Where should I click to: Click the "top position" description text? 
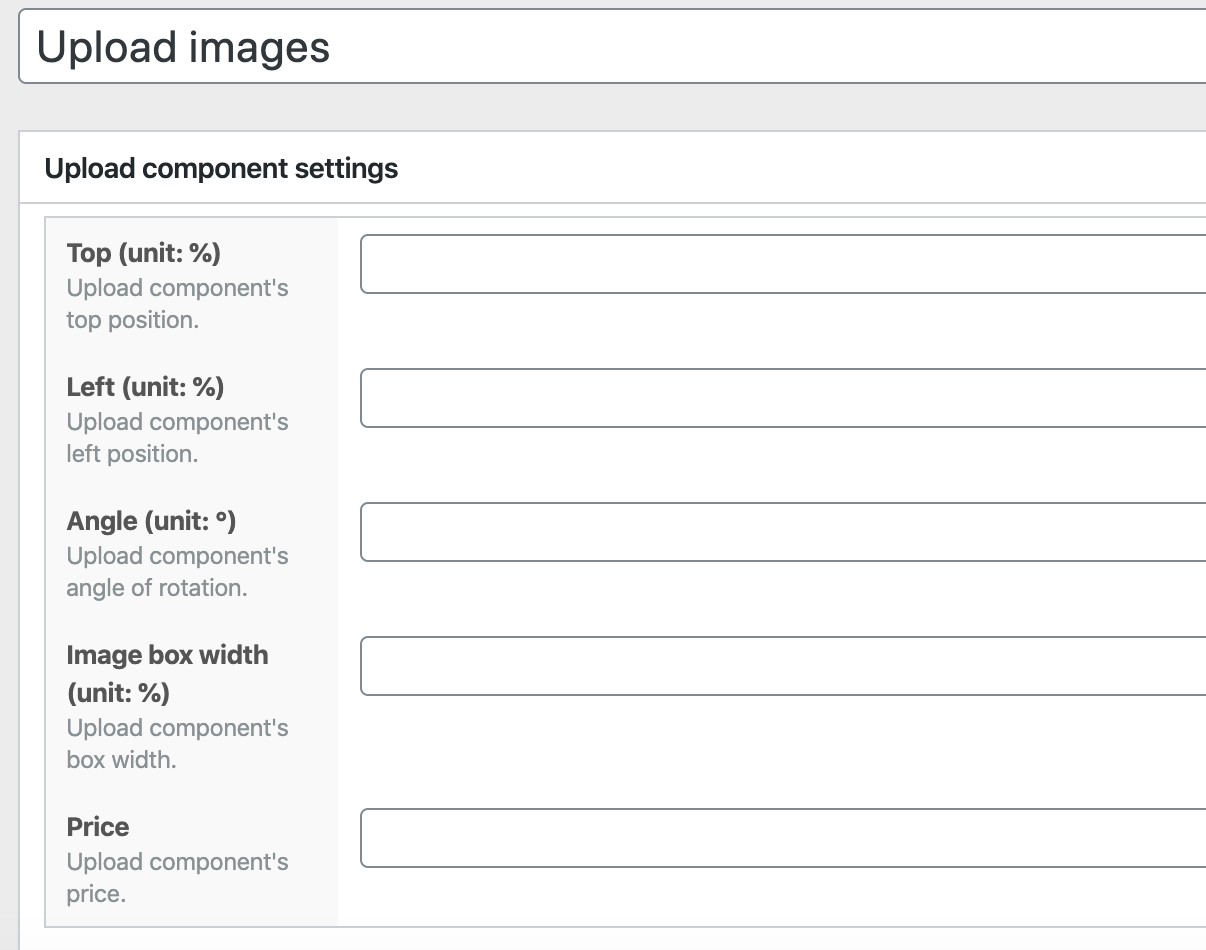click(132, 320)
